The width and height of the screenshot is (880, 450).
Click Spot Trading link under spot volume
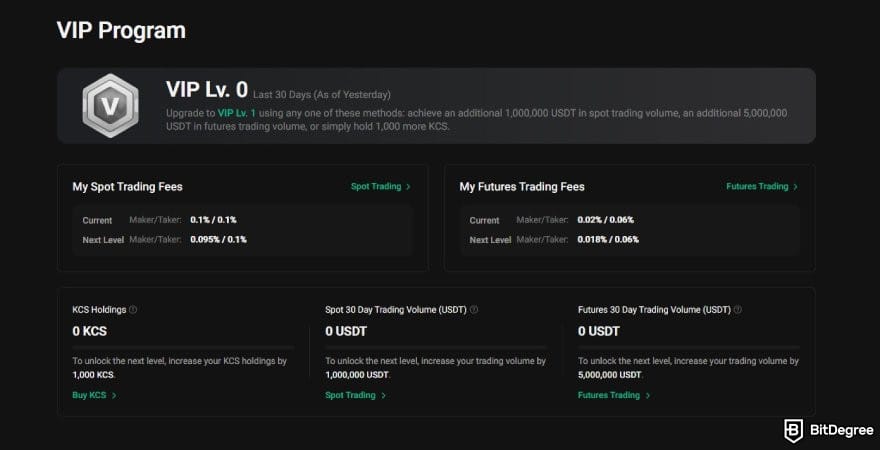(x=355, y=395)
